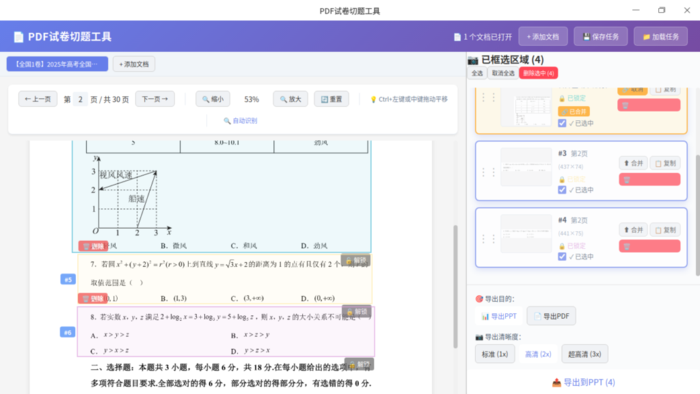The width and height of the screenshot is (700, 394).
Task: Toggle the 已锁定 lock on region #4
Action: tap(572, 246)
